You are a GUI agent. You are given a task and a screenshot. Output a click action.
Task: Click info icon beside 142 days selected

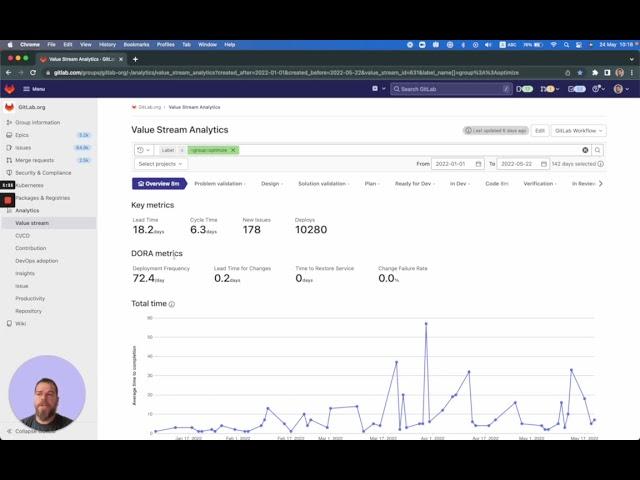601,164
